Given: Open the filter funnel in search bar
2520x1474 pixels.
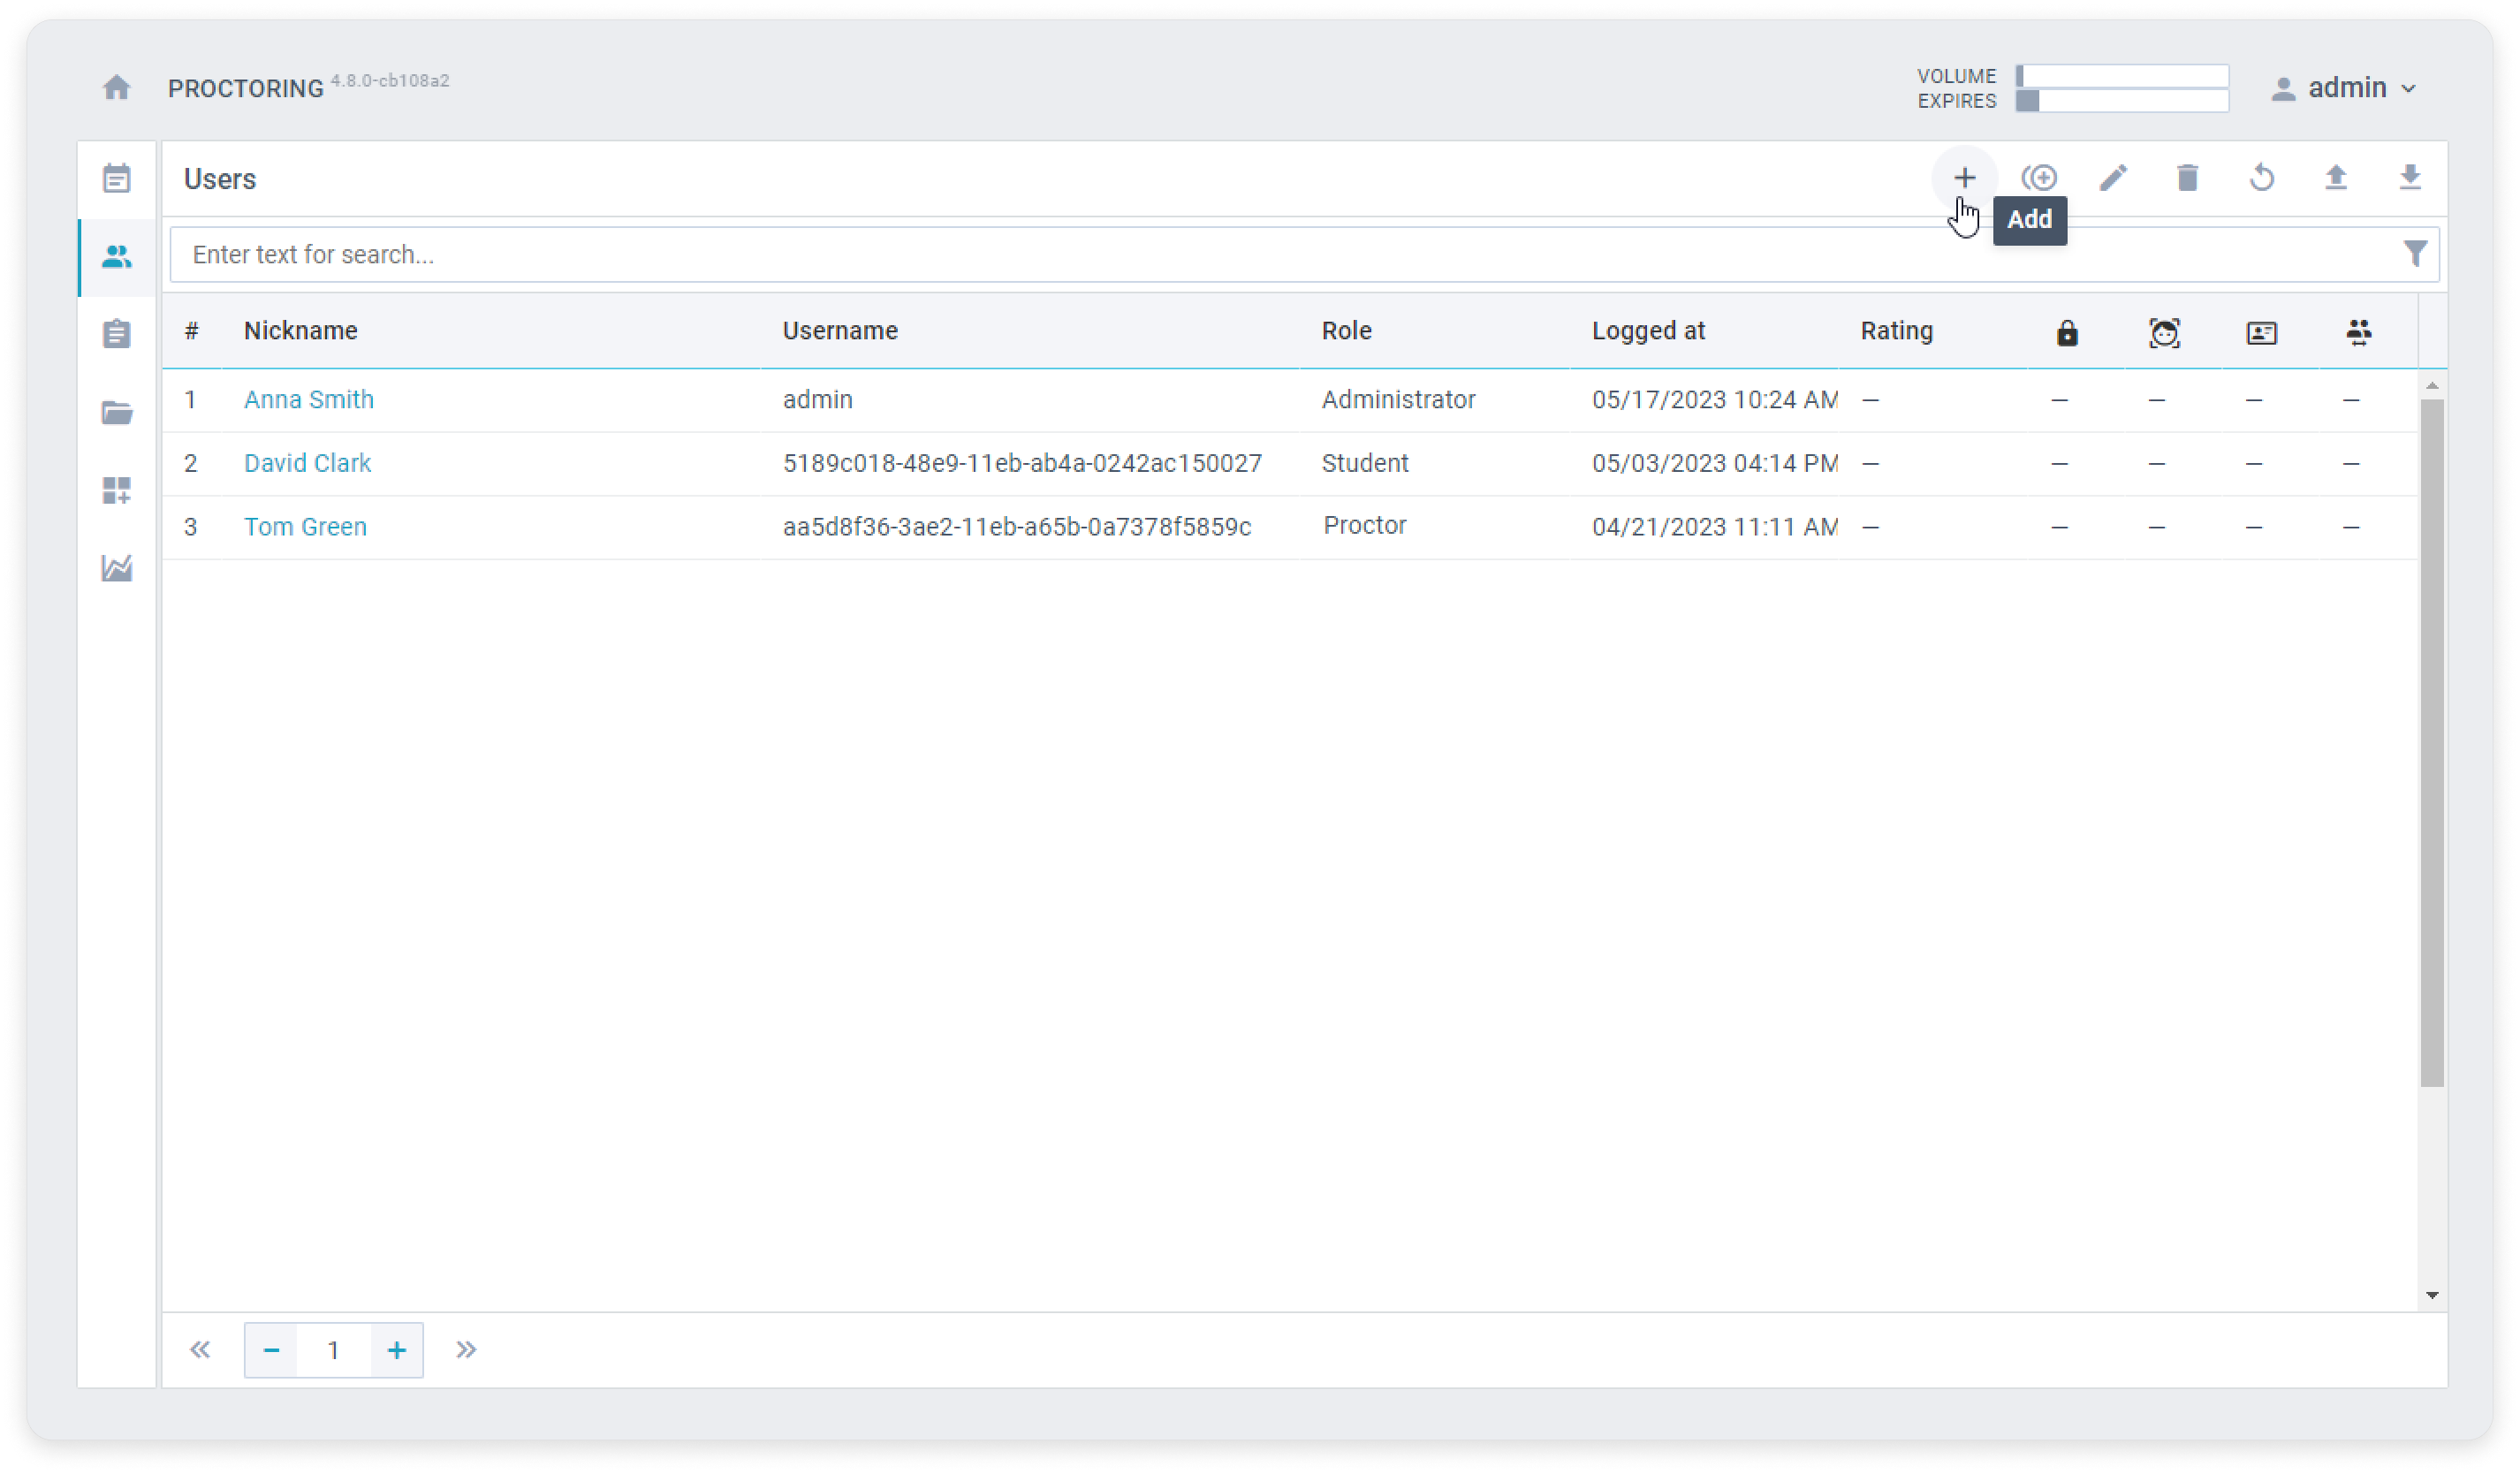Looking at the screenshot, I should [x=2415, y=254].
